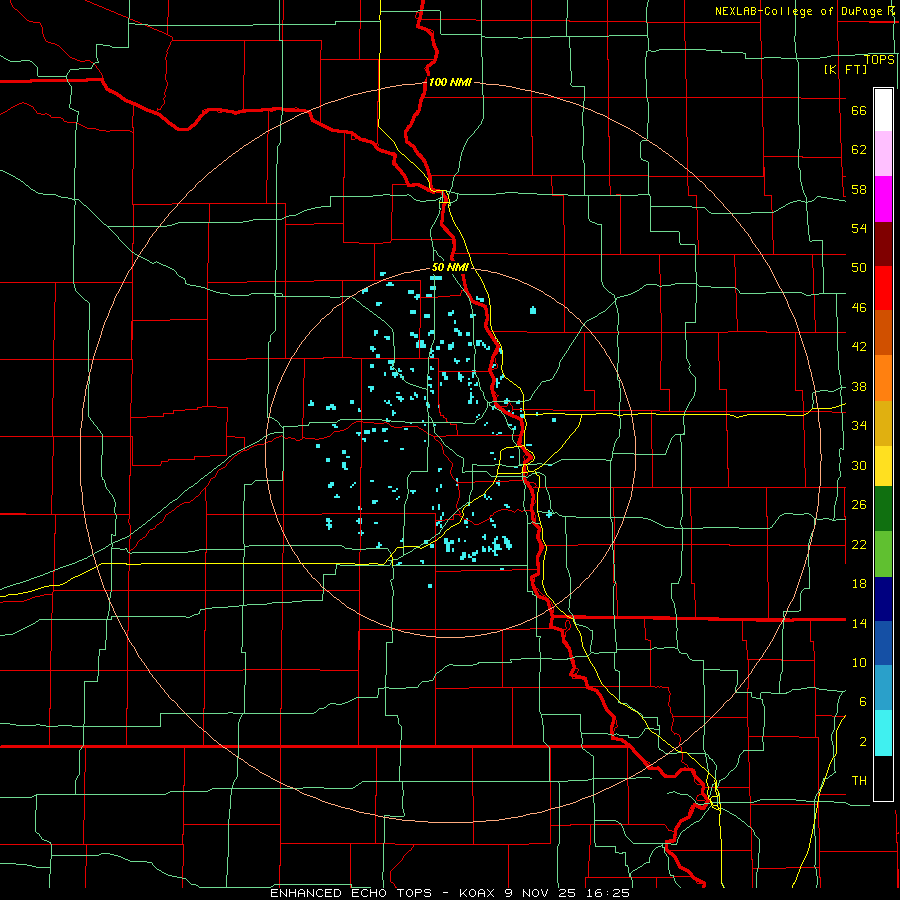The height and width of the screenshot is (900, 900).
Task: Click the orange swatch above 38
Action: (883, 378)
